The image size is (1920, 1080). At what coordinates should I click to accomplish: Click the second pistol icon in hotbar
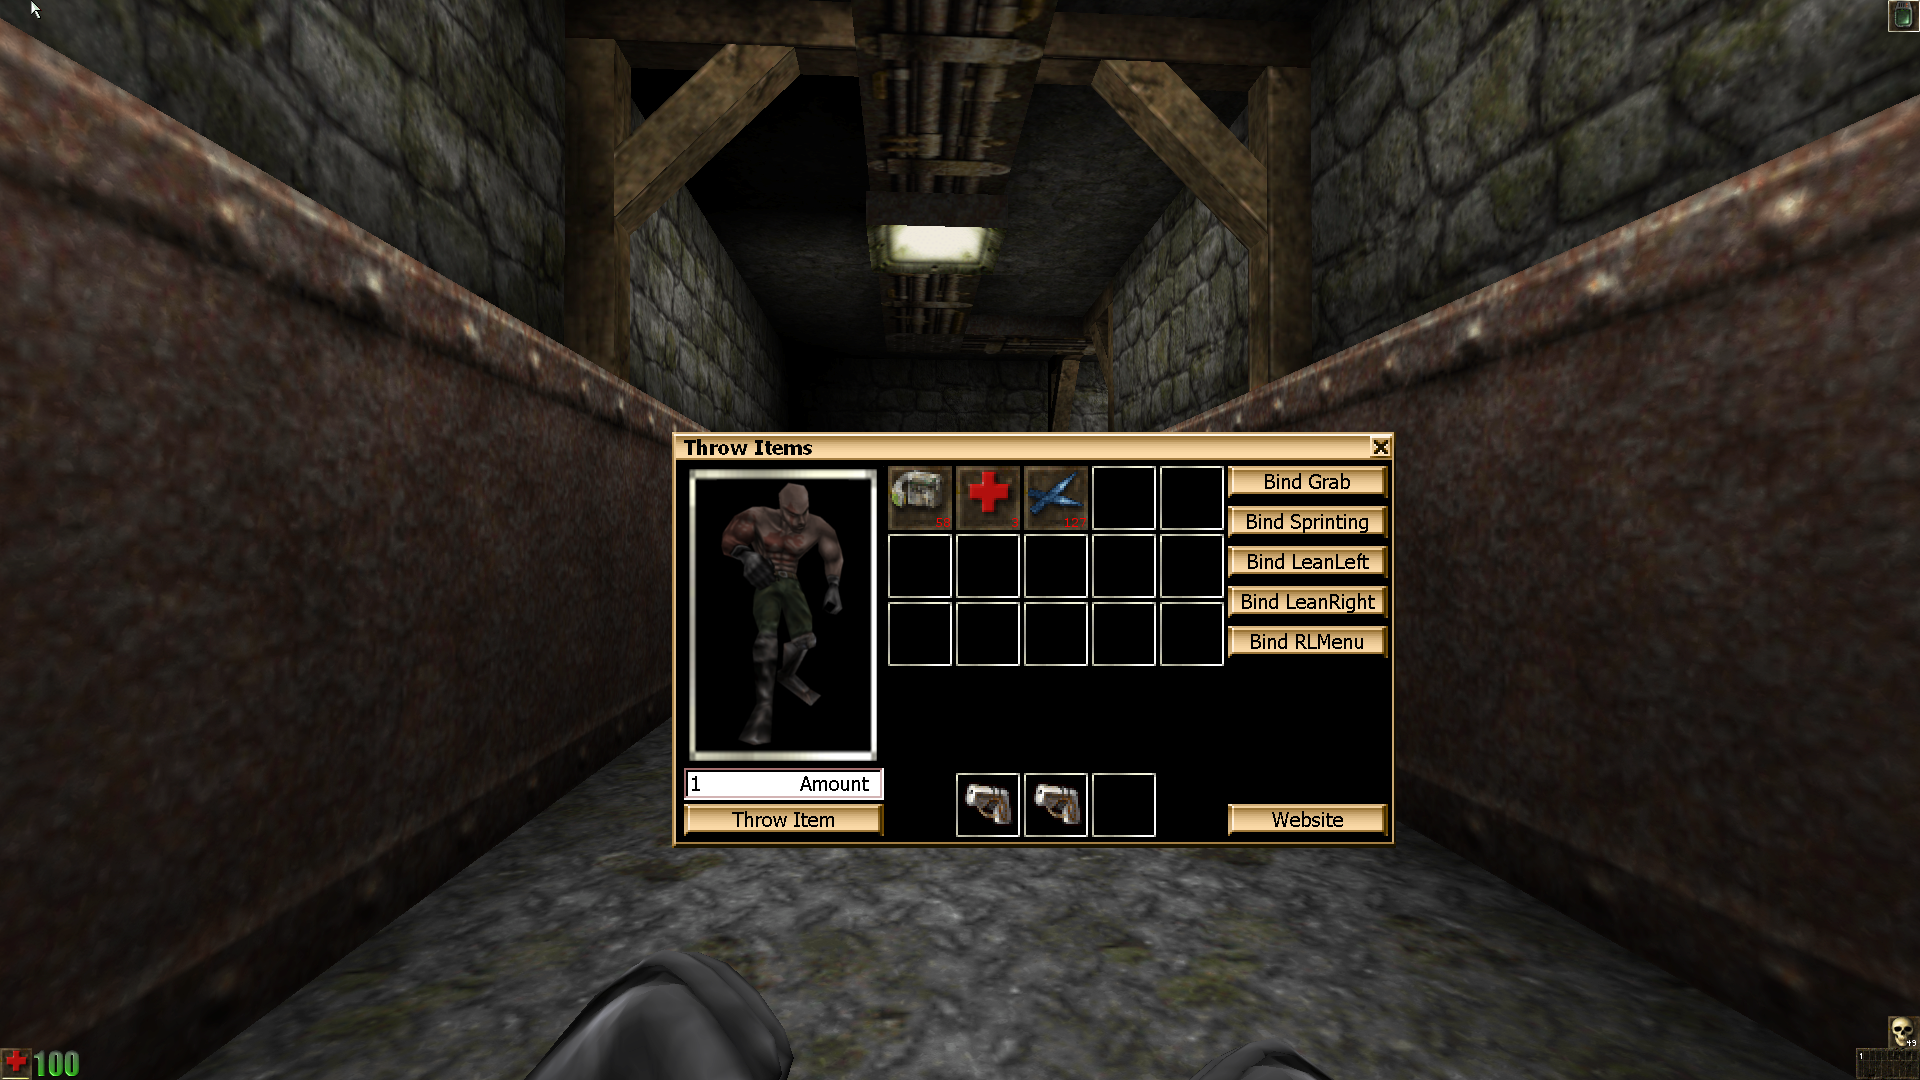click(x=1055, y=803)
